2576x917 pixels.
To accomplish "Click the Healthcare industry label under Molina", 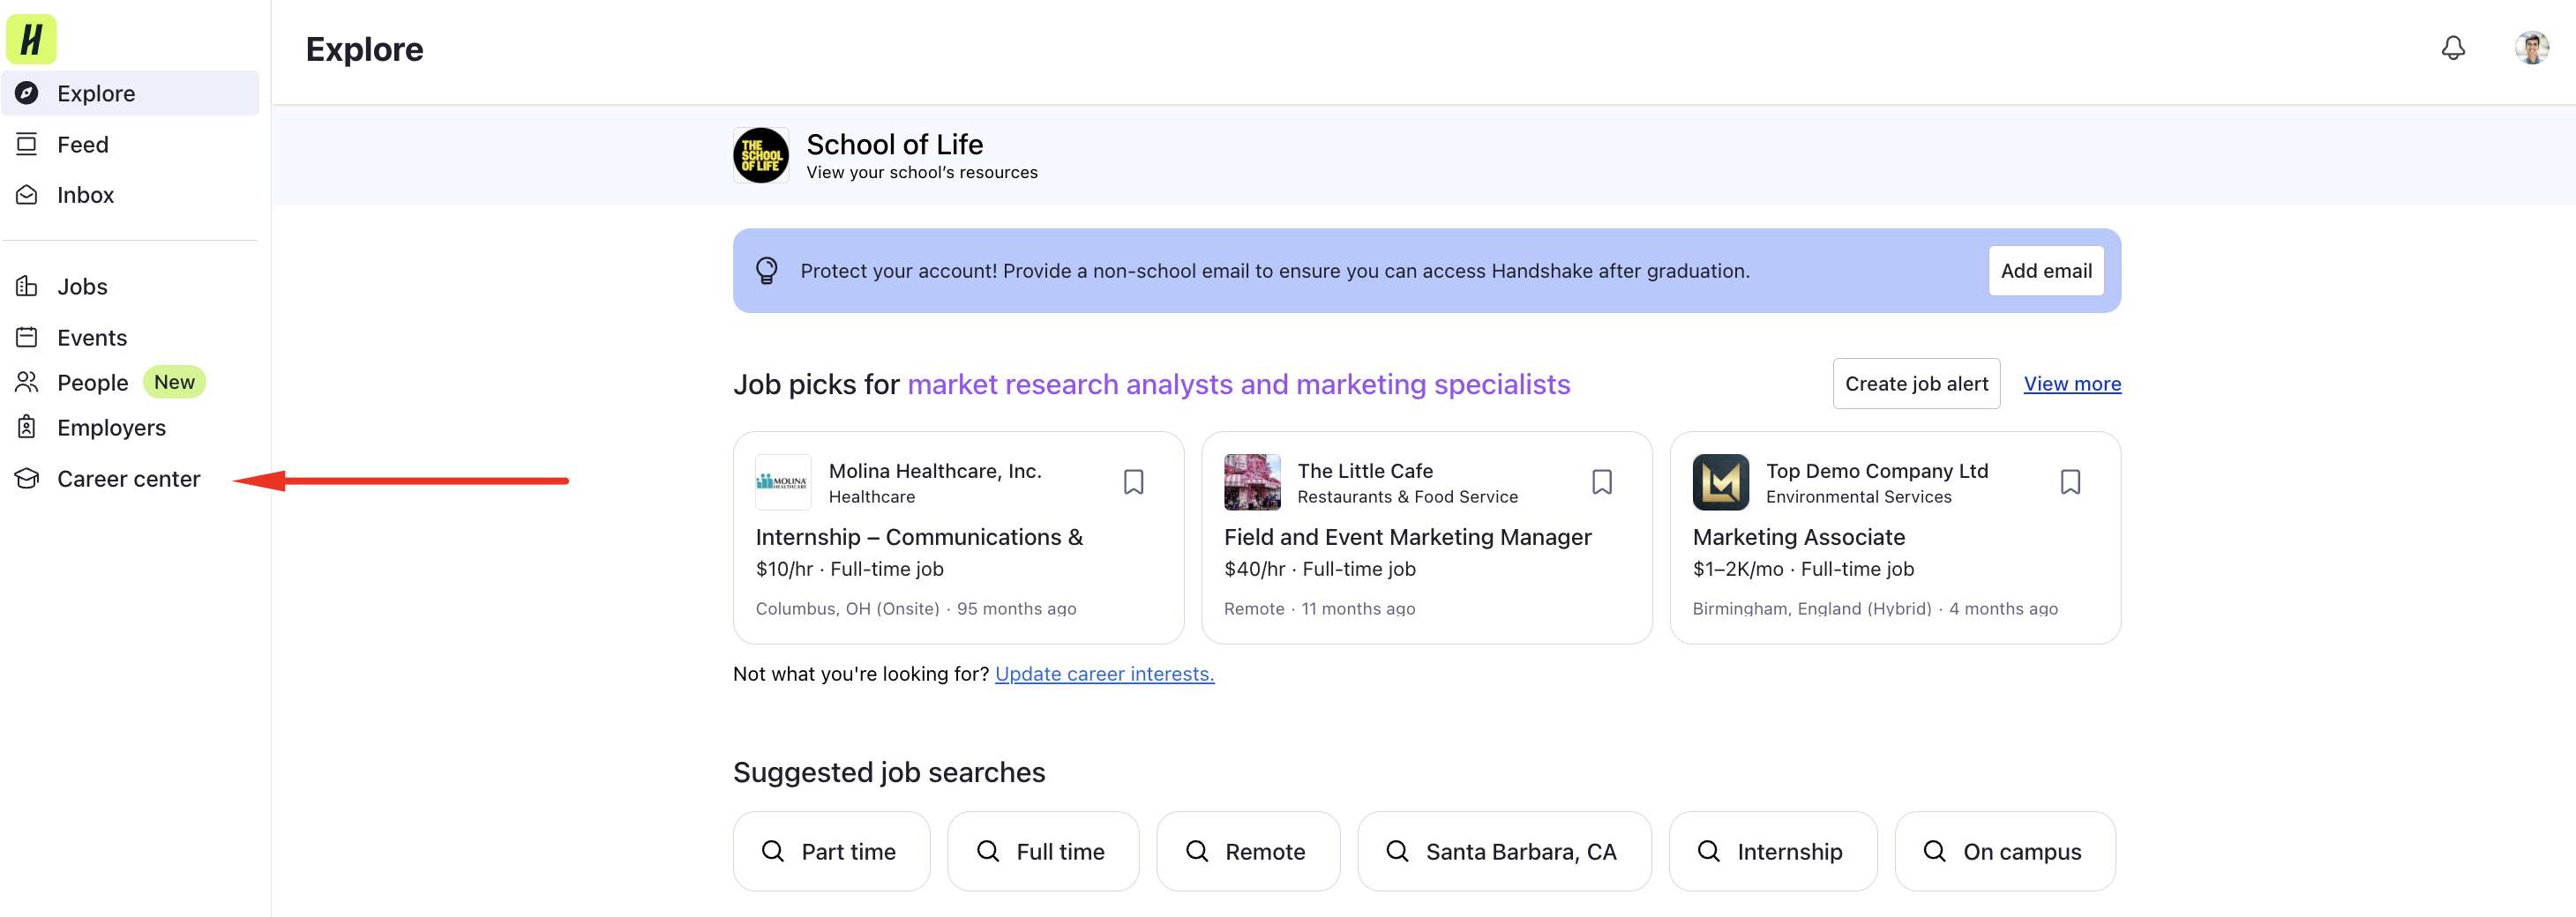I will click(x=871, y=497).
